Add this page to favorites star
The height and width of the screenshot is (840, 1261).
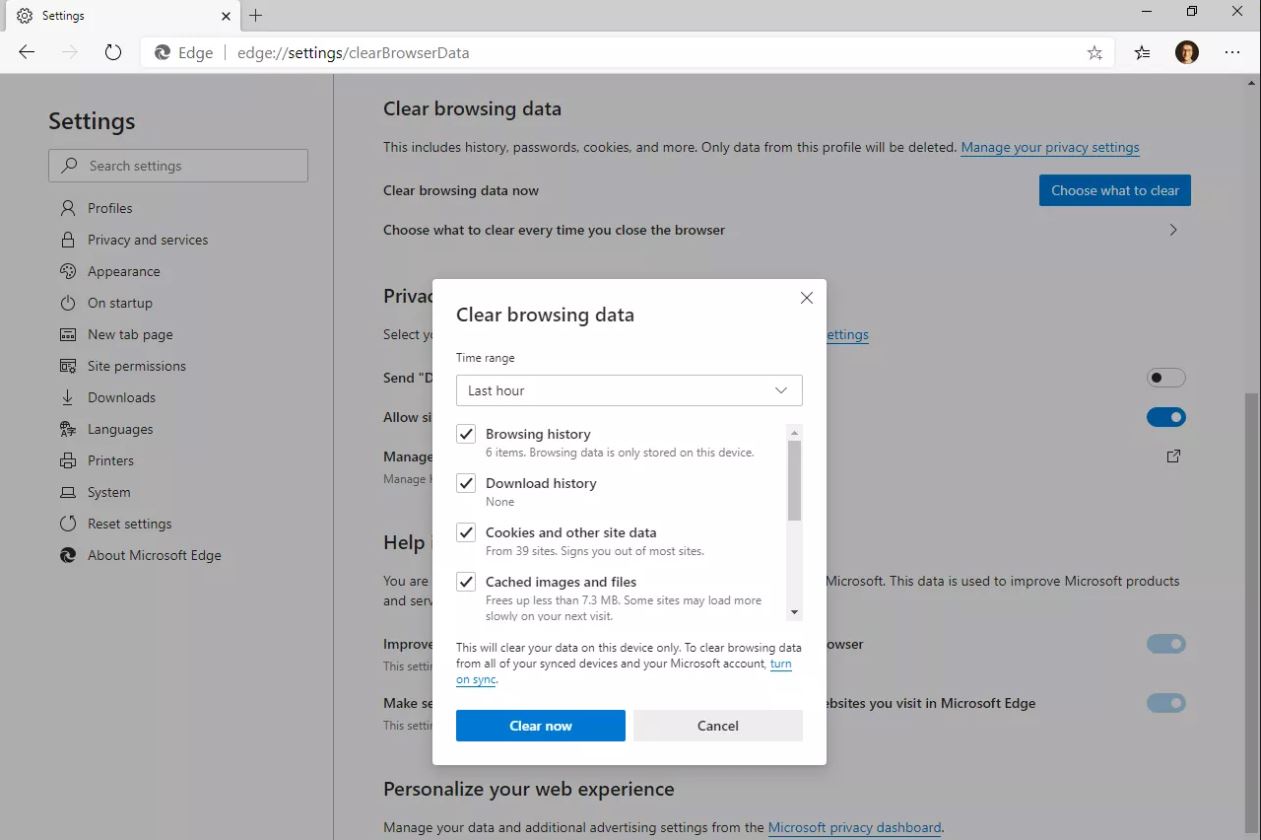1094,53
